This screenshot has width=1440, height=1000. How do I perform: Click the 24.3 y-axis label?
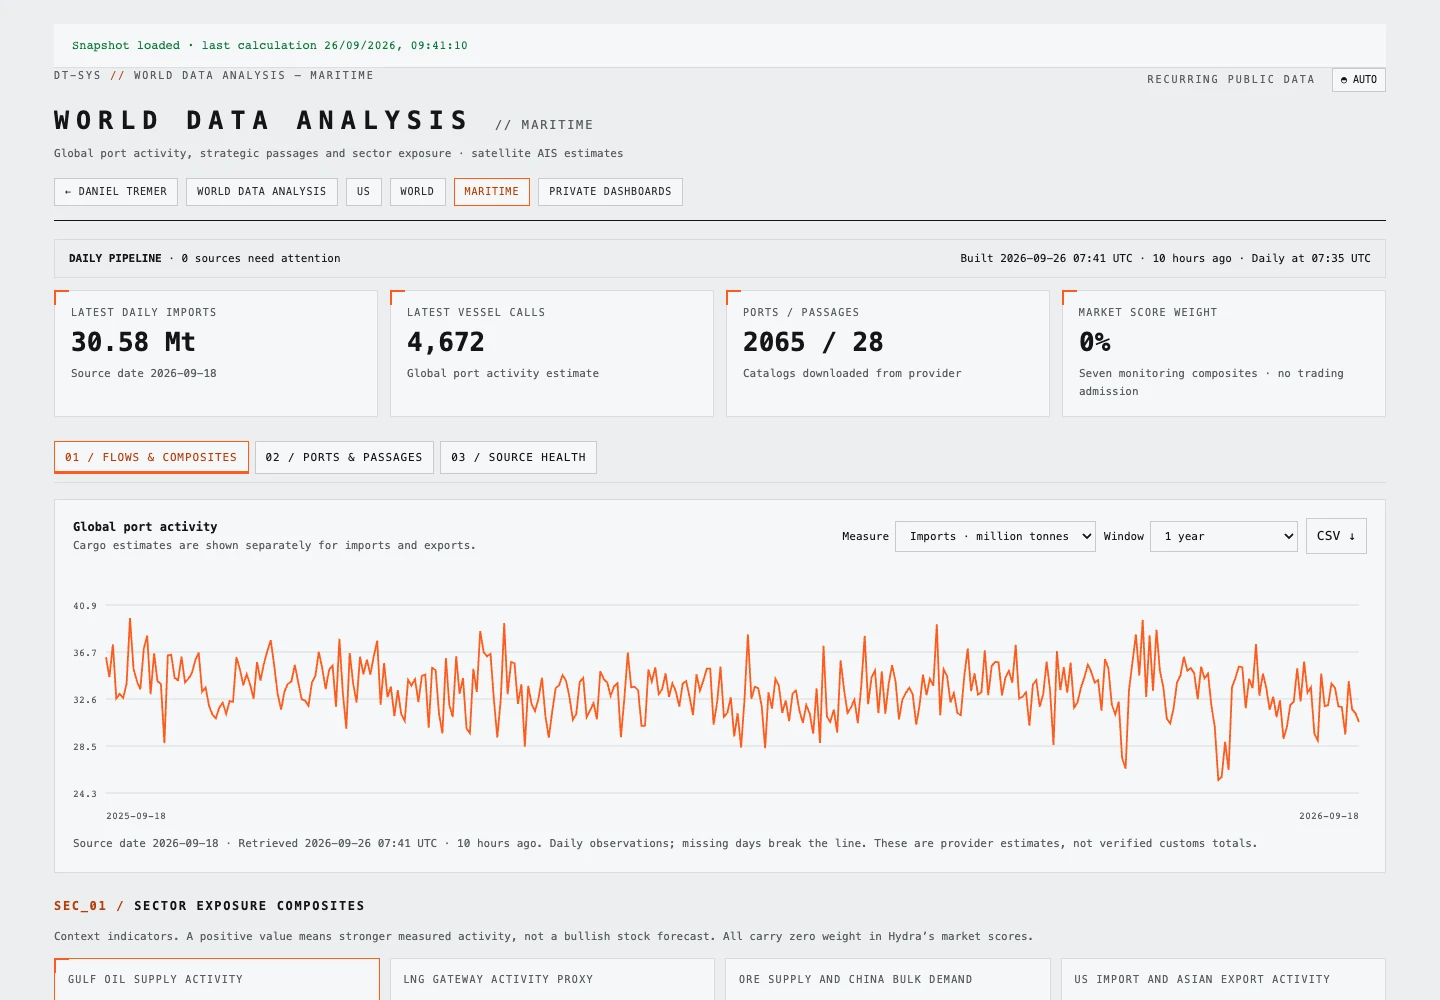point(85,794)
